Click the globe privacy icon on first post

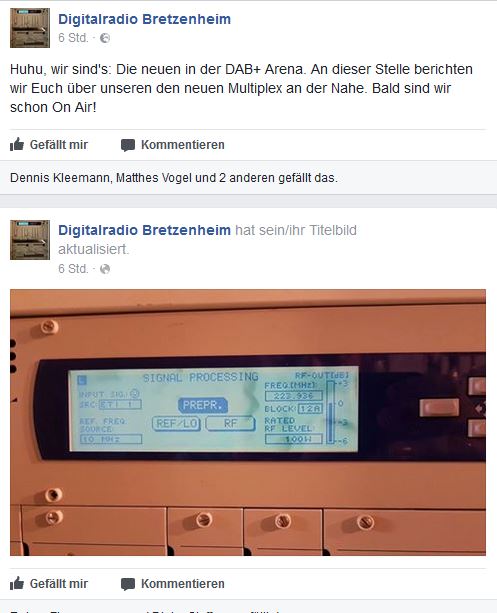coord(105,38)
